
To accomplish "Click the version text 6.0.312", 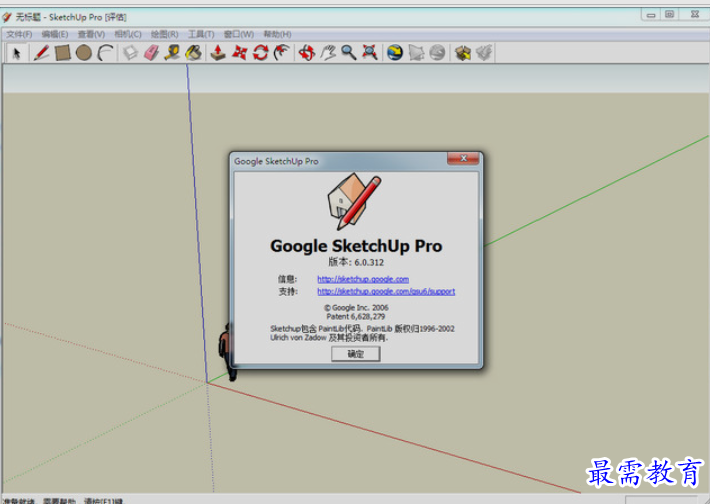I will point(369,262).
